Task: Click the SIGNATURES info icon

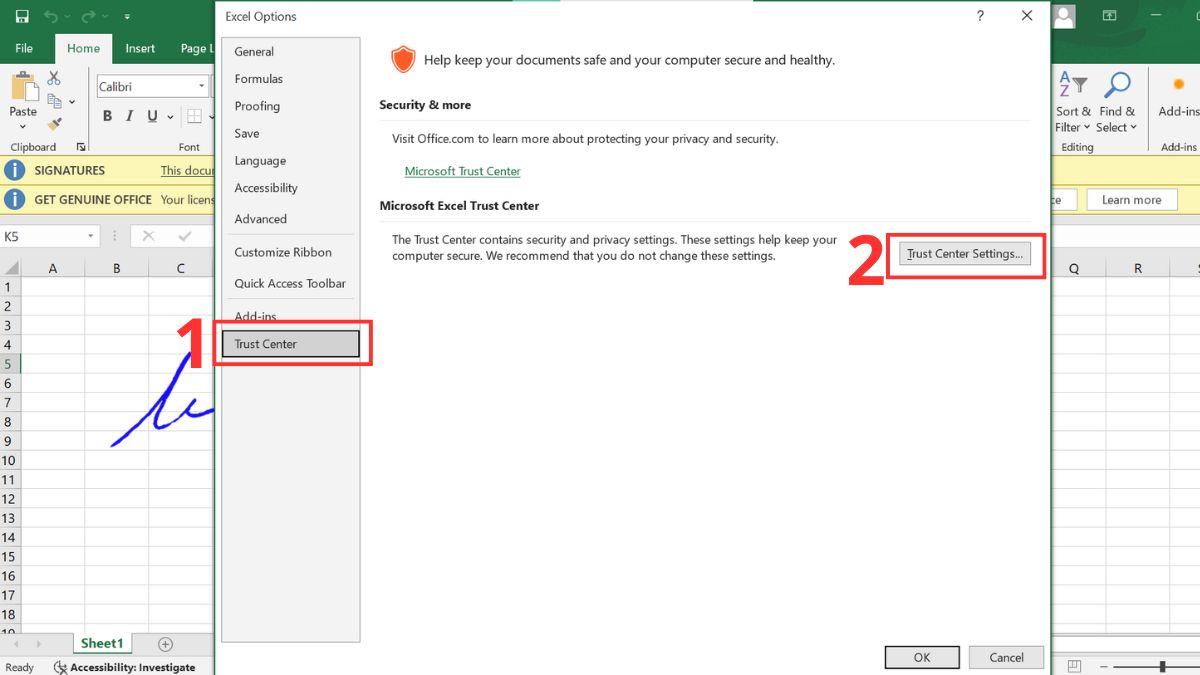Action: (x=14, y=170)
